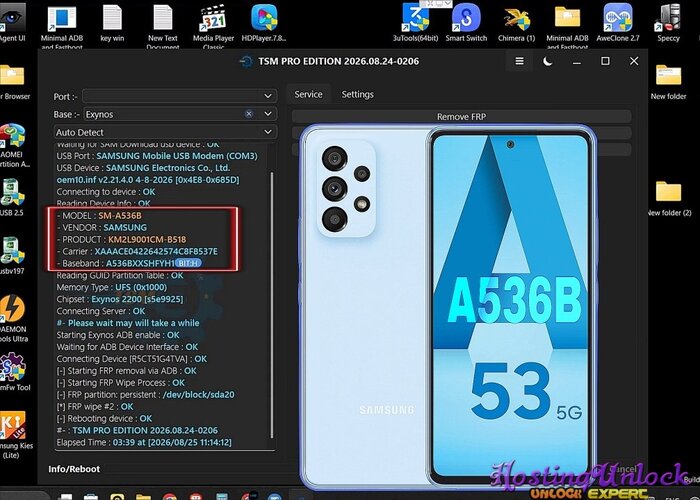
Task: Open the Agent UI desktop icon
Action: click(x=12, y=23)
